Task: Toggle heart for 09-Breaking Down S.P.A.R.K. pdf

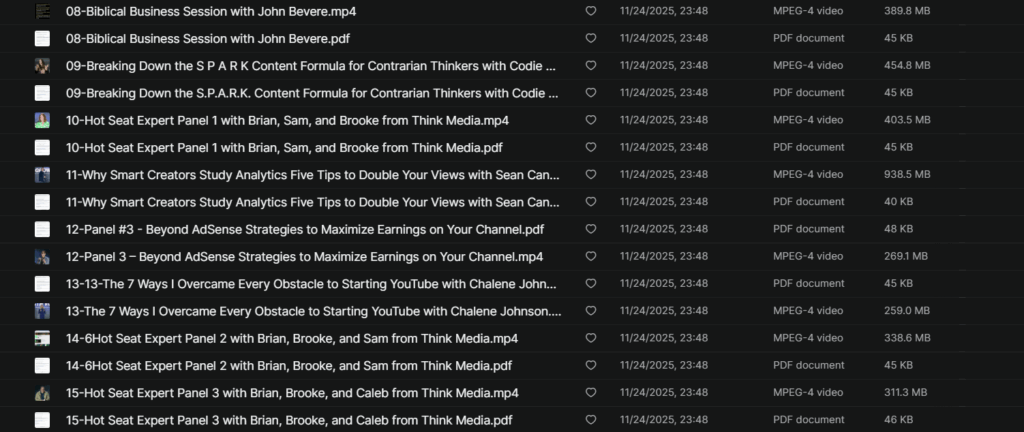Action: [x=590, y=93]
